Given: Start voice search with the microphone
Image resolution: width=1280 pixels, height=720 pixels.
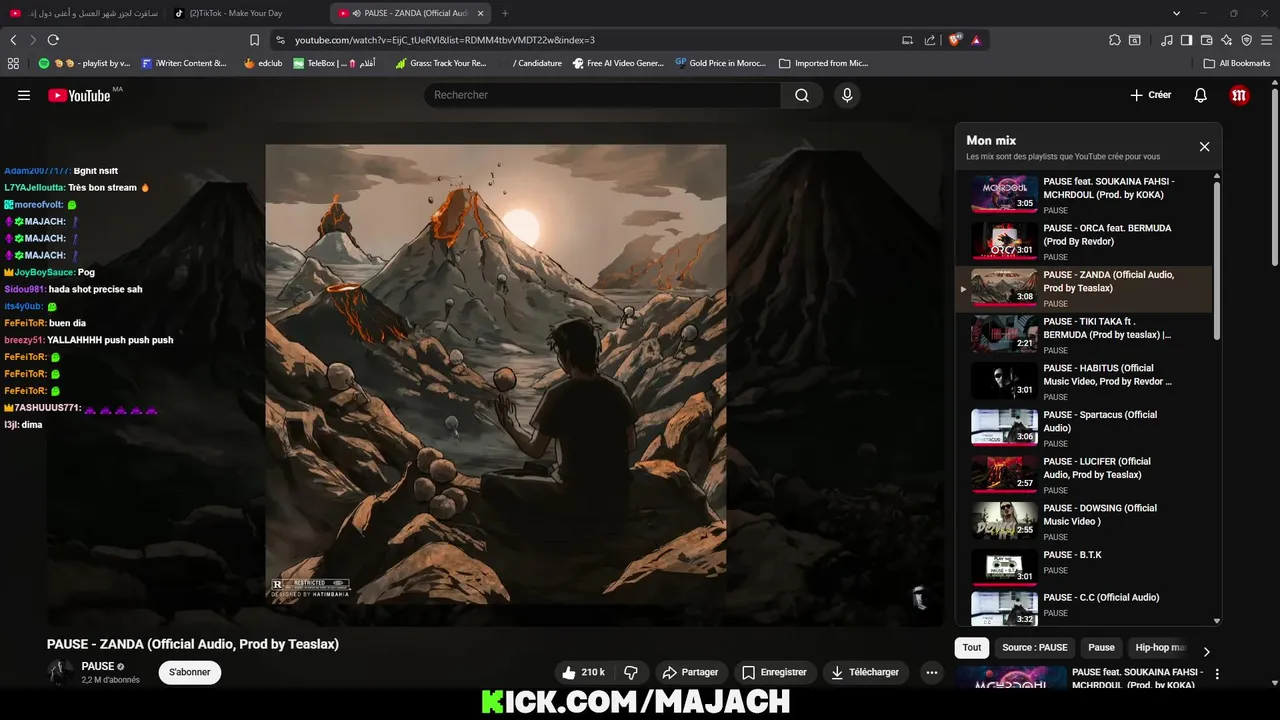Looking at the screenshot, I should 847,95.
